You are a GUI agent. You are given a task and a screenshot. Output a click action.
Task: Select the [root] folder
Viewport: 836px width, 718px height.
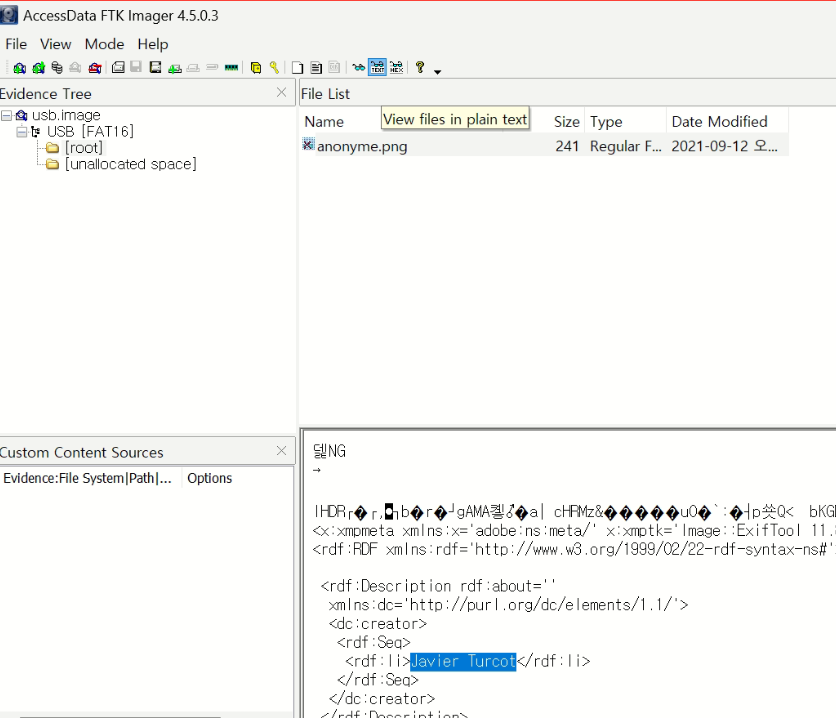coord(84,148)
